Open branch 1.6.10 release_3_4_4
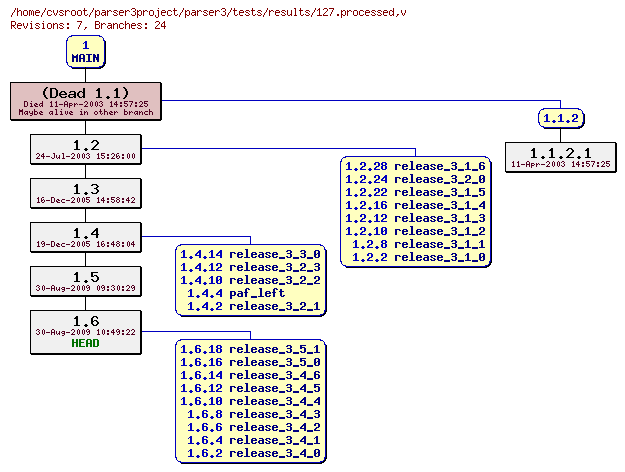The height and width of the screenshot is (472, 625). pos(250,401)
